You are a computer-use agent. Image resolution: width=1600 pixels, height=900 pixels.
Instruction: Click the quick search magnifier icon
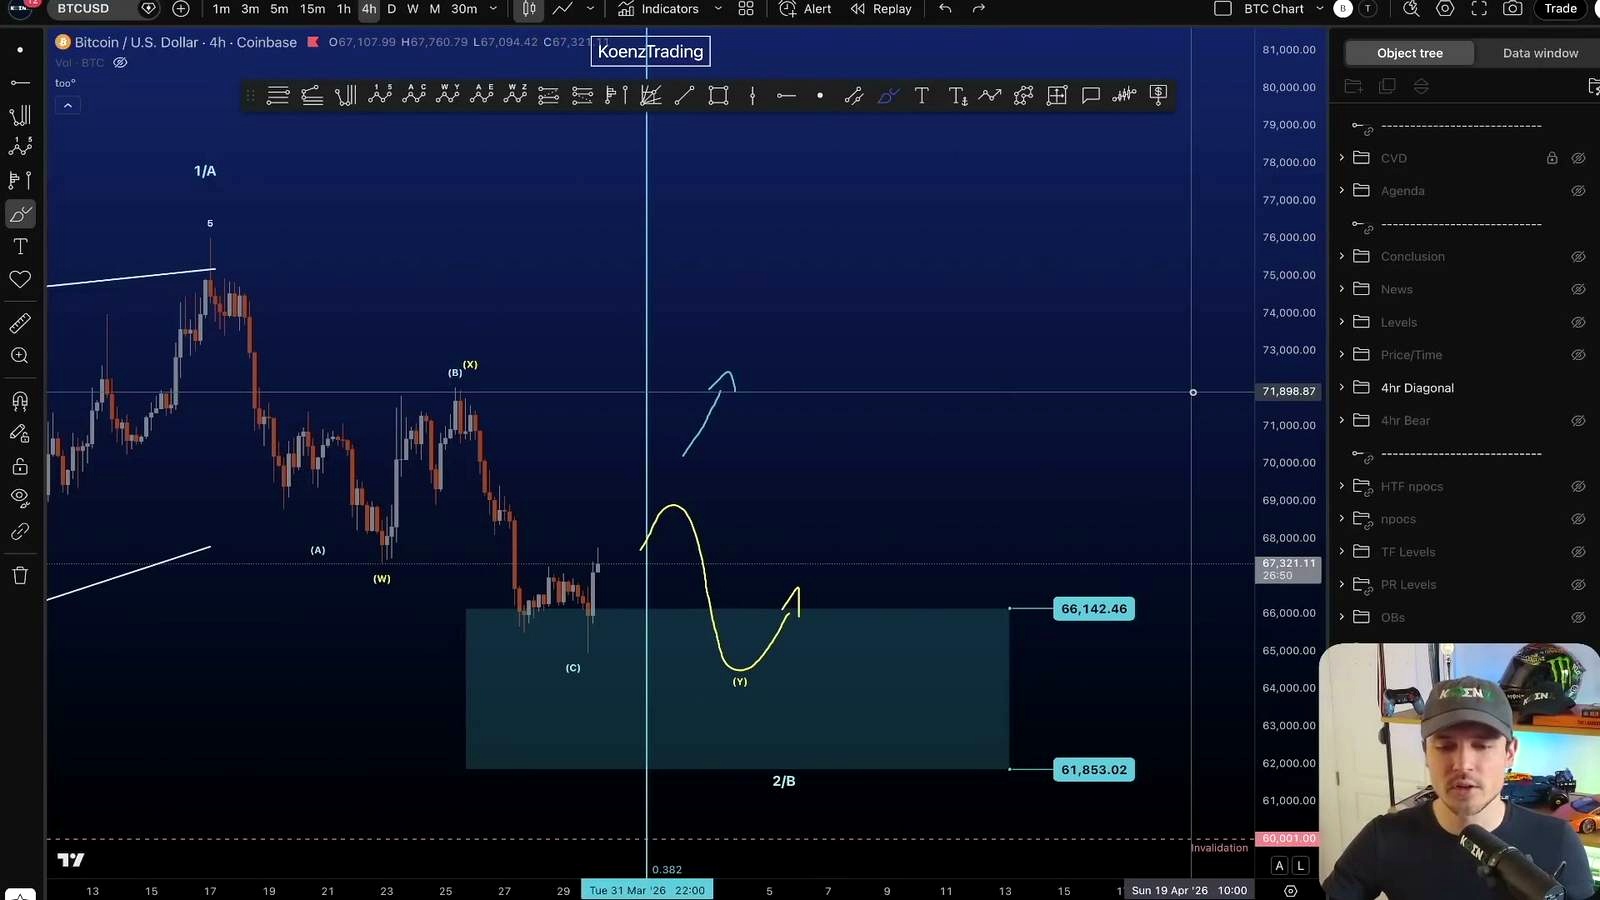(x=1411, y=9)
